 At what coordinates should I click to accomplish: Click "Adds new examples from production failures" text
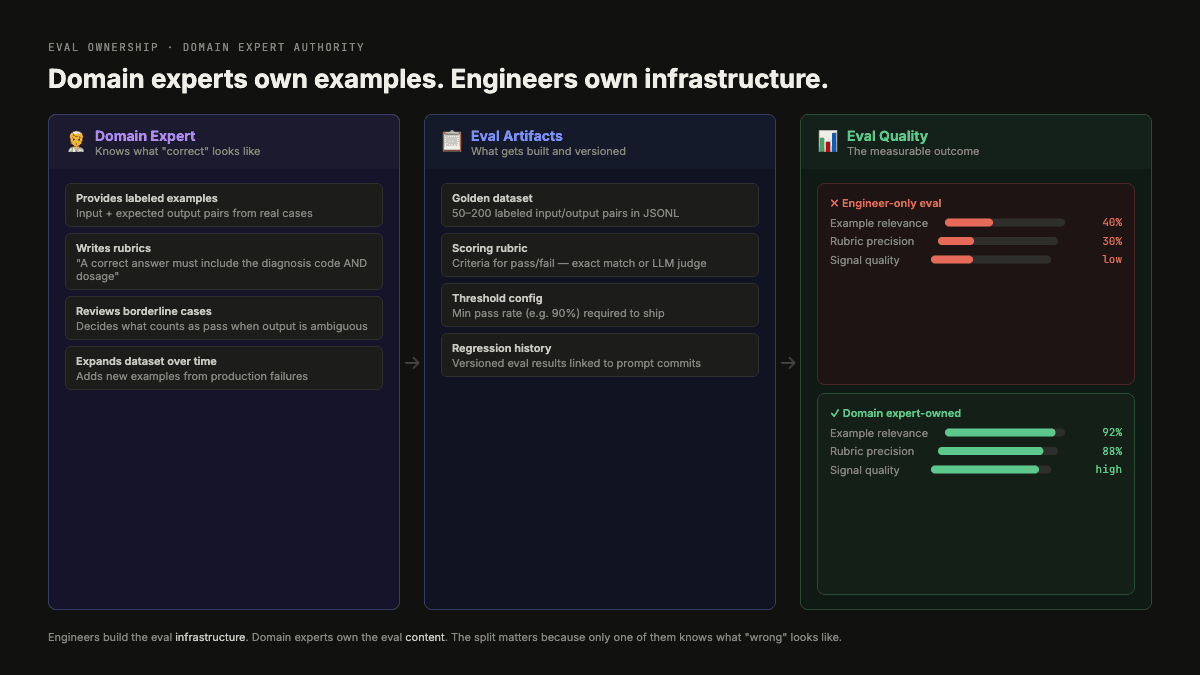point(192,376)
